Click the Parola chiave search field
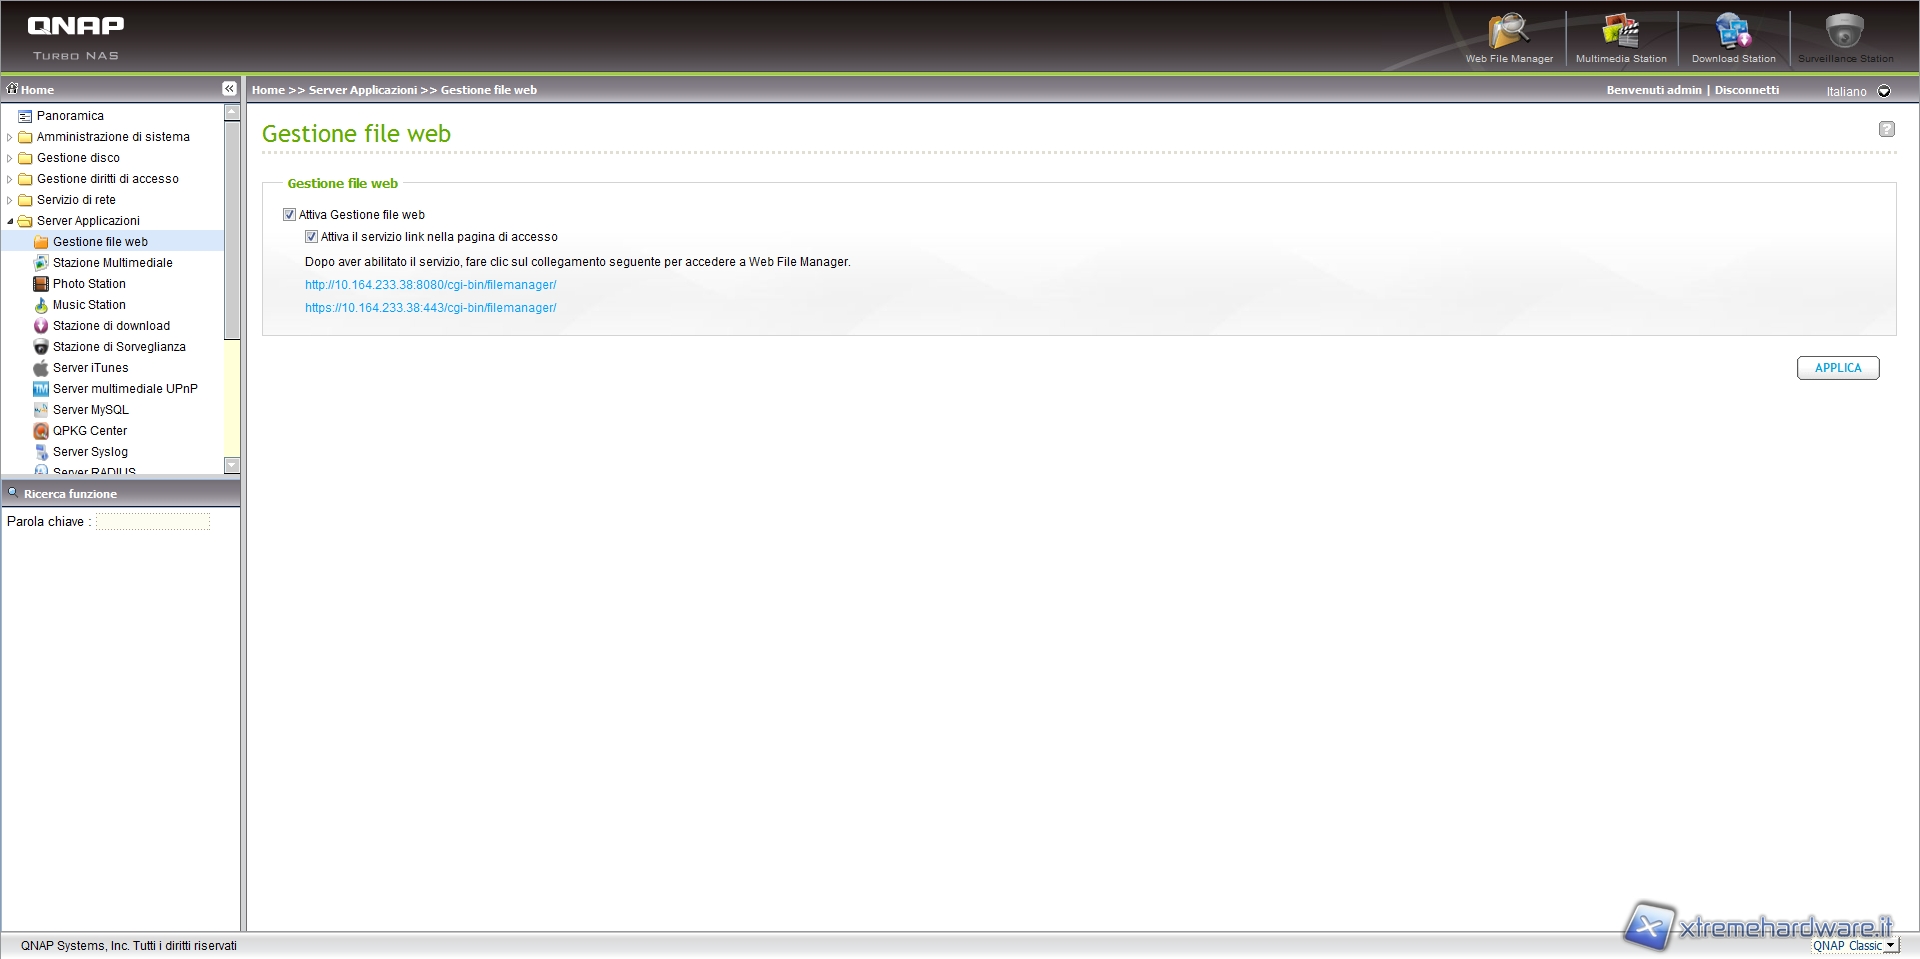Viewport: 1920px width, 959px height. pyautogui.click(x=153, y=522)
